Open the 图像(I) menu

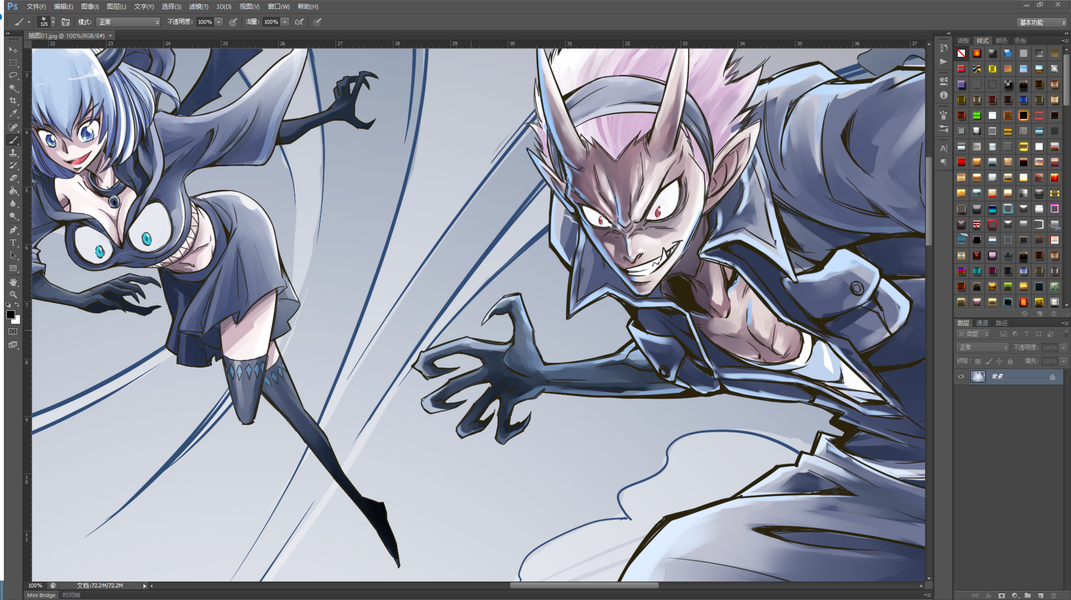point(90,6)
